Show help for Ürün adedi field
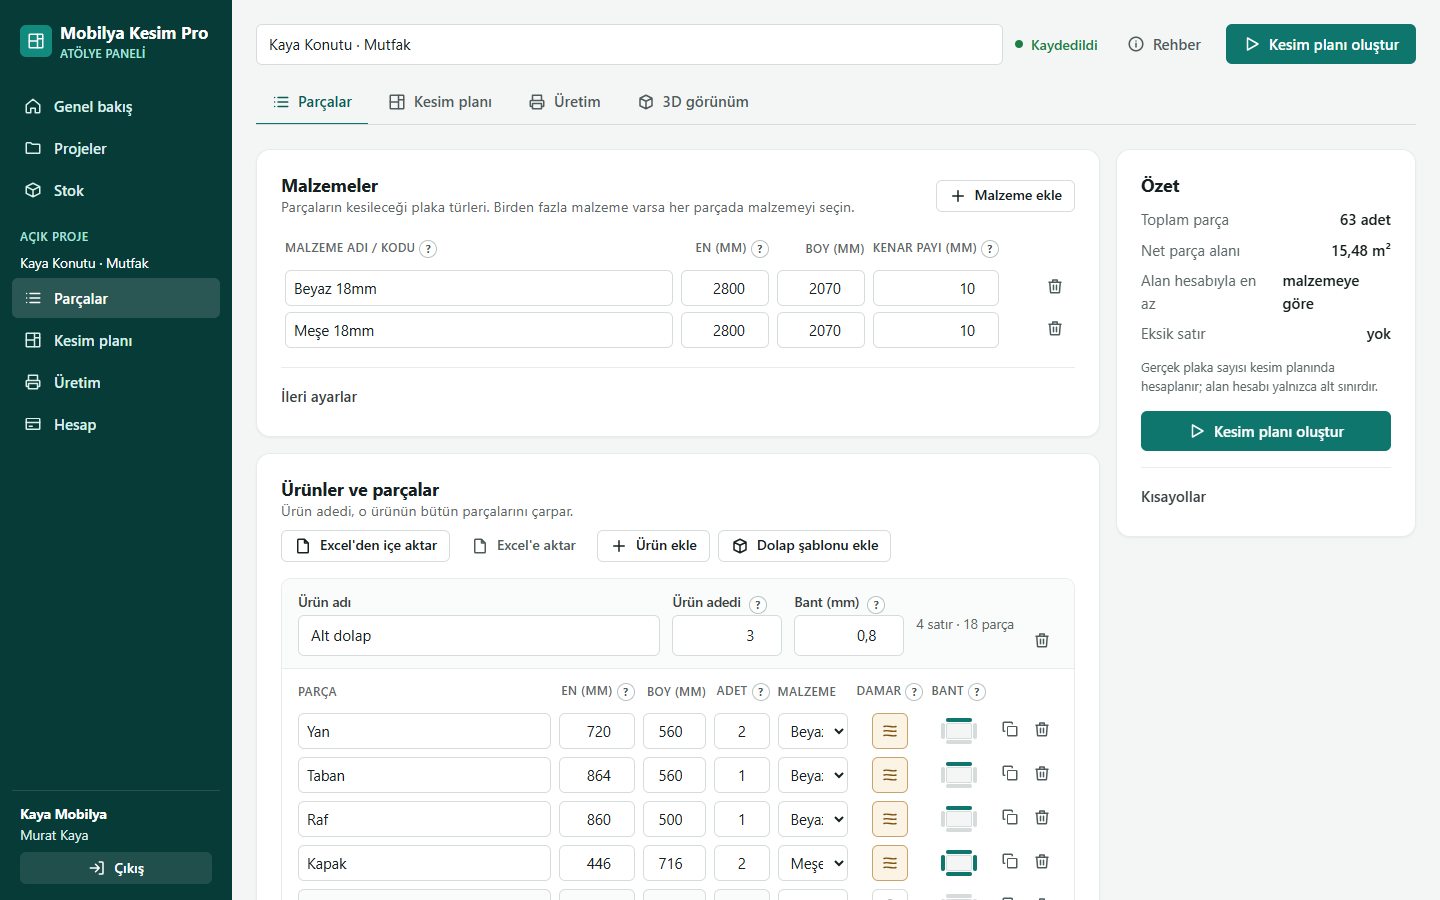 758,604
